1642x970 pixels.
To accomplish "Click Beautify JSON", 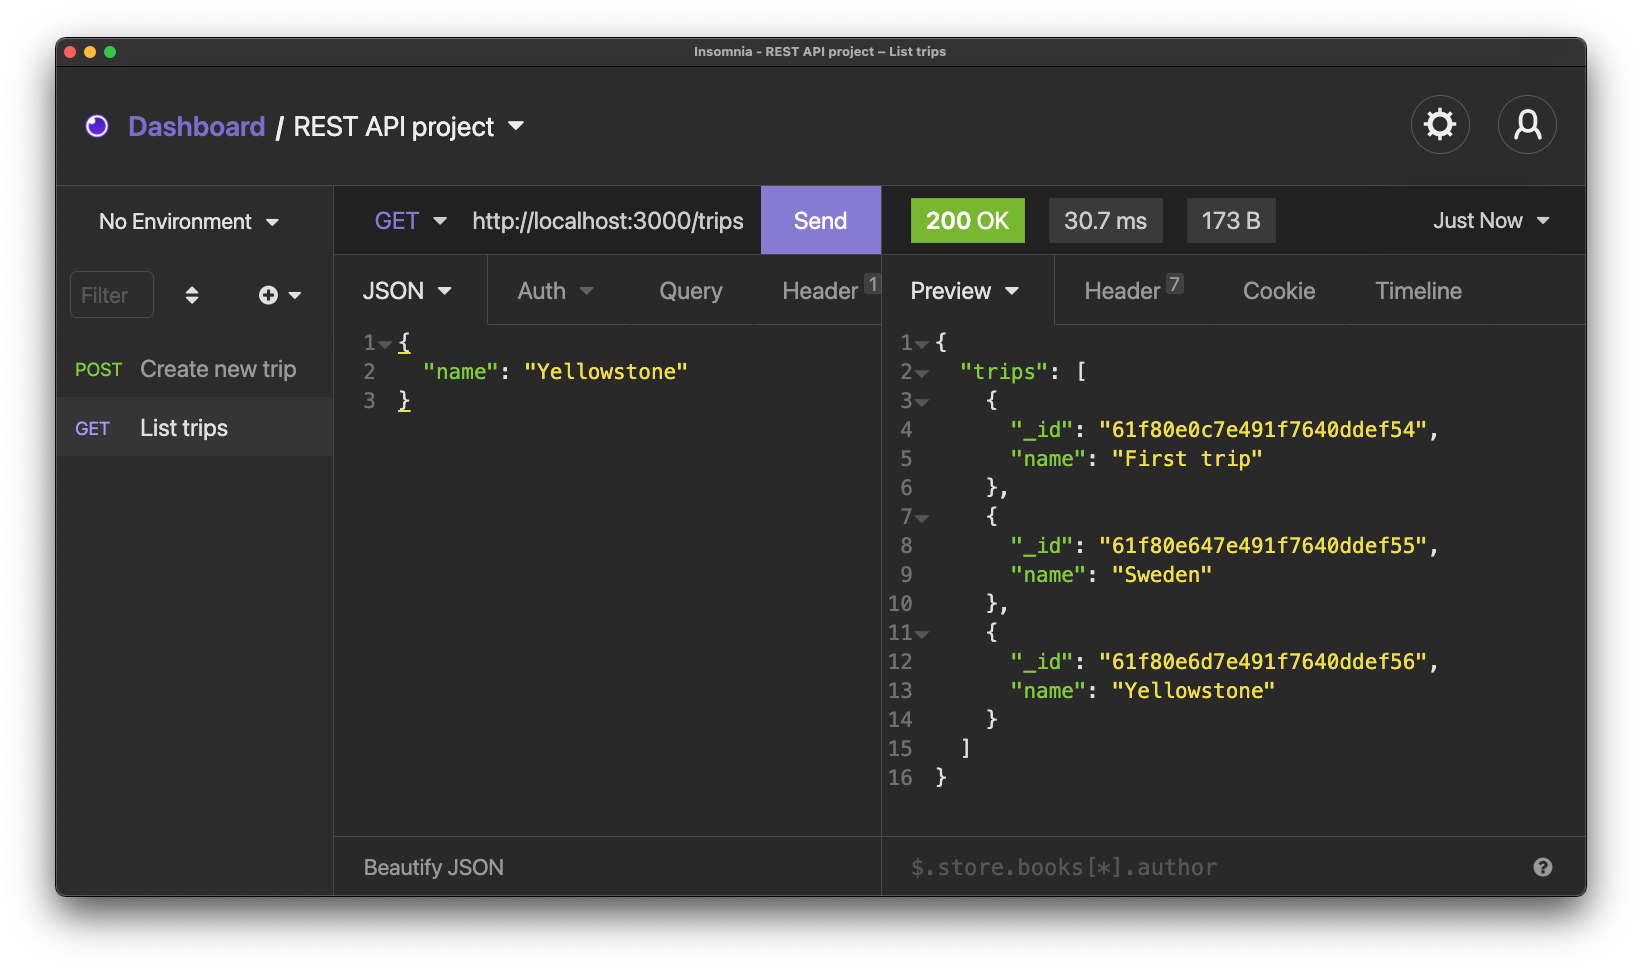I will [433, 867].
